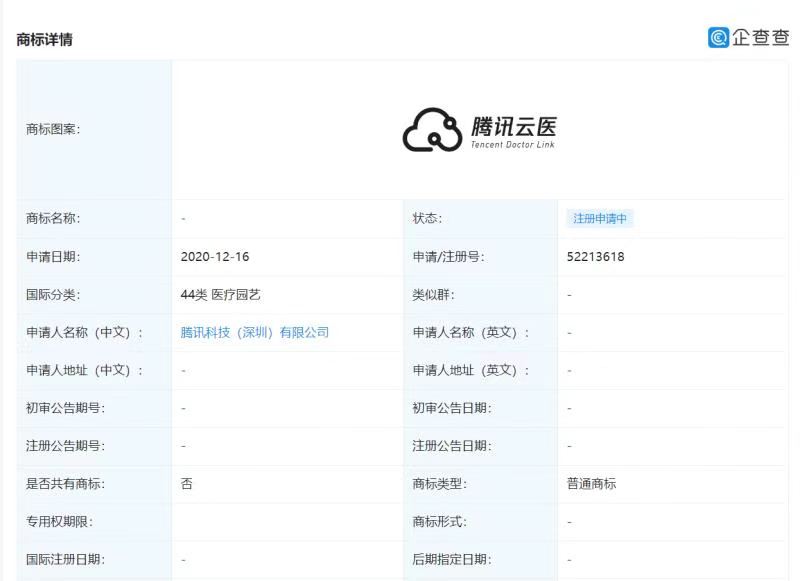Click the 专用权期限 label

coord(59,521)
